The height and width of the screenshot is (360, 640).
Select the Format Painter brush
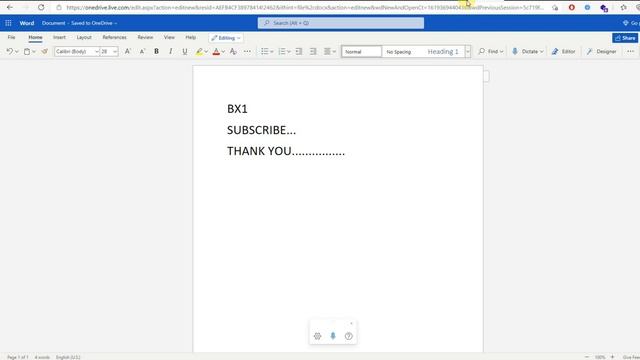point(44,51)
